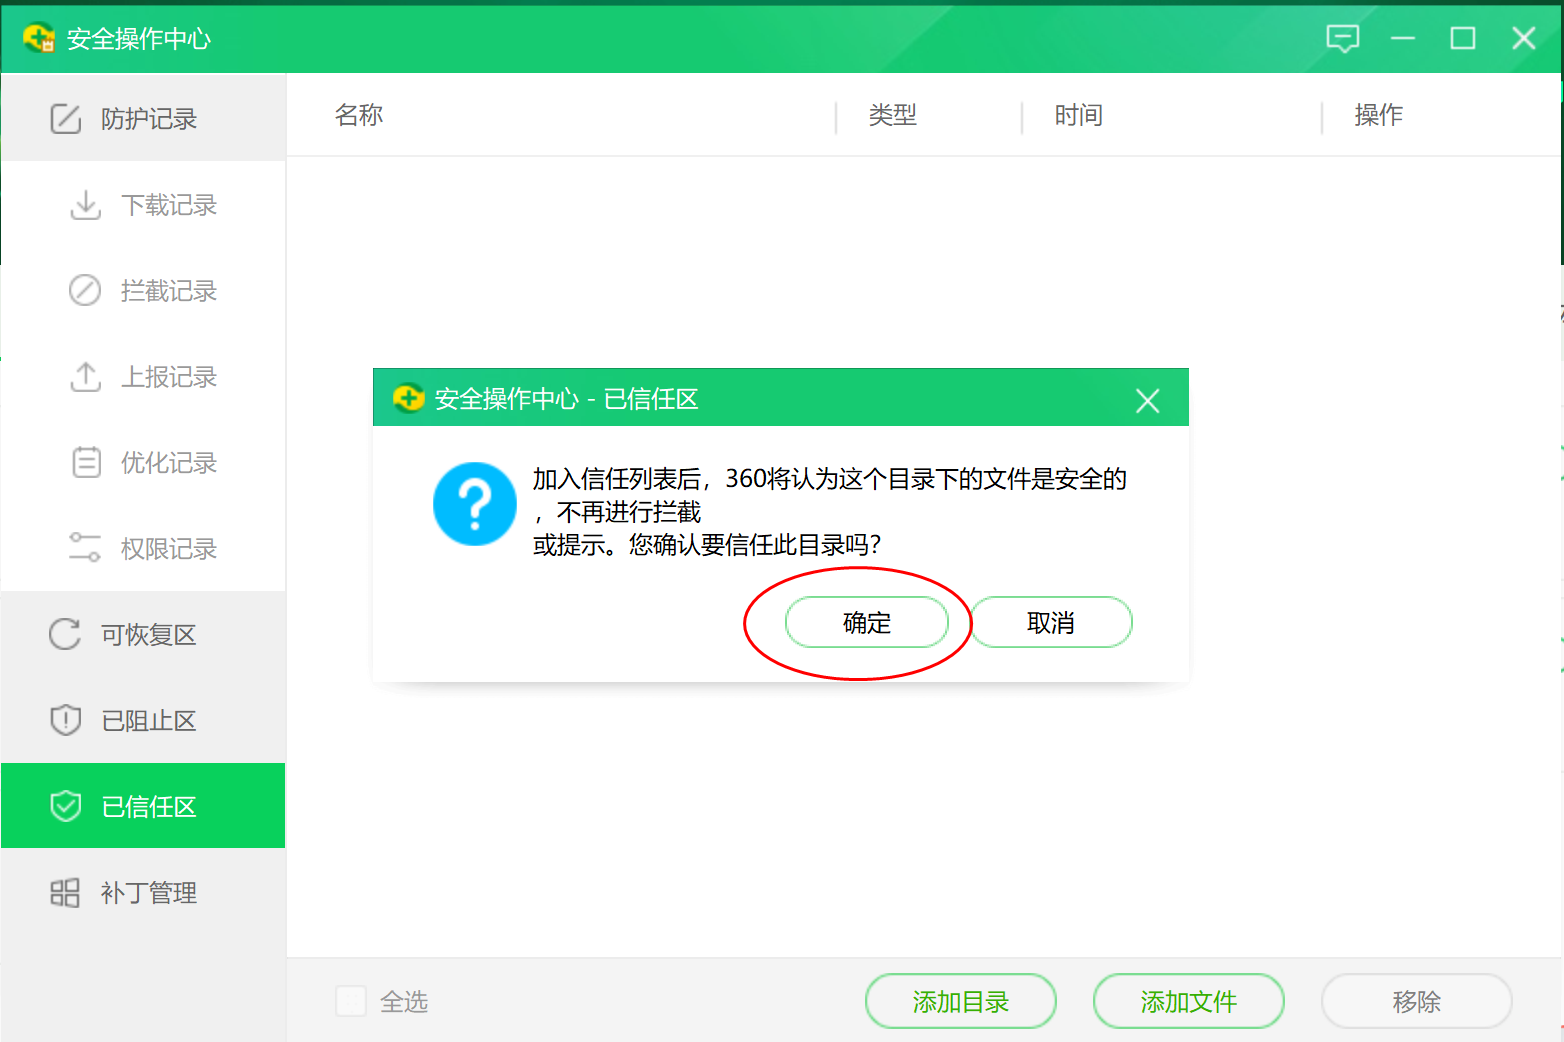Screen dimensions: 1564x1042
Task: Close the 安全操作中心 main window
Action: 1523,39
